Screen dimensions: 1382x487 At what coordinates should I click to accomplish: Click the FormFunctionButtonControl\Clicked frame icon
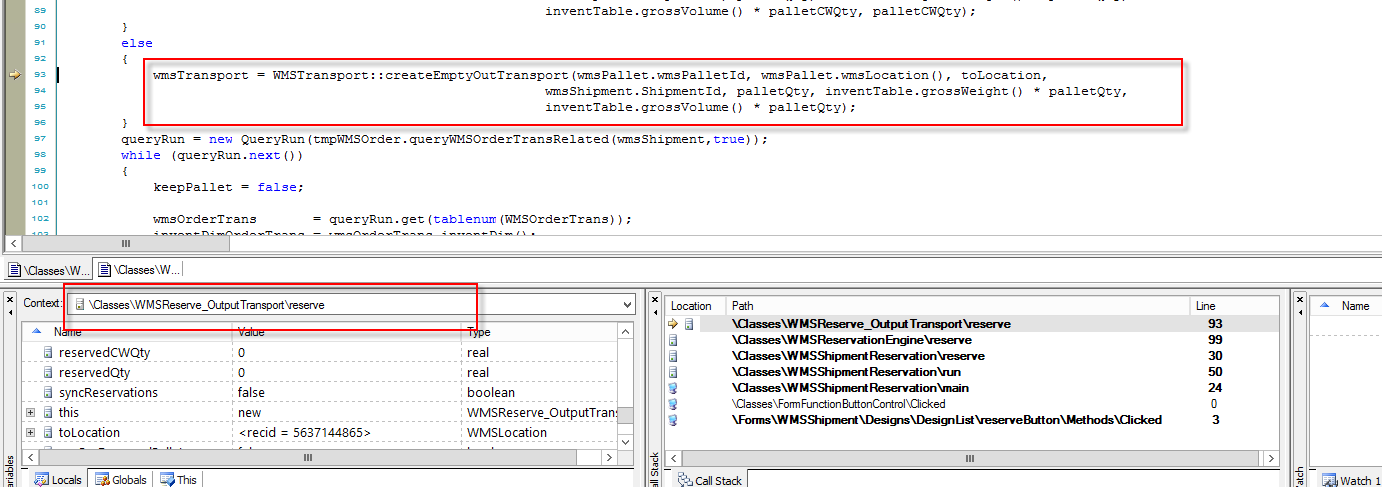point(673,404)
